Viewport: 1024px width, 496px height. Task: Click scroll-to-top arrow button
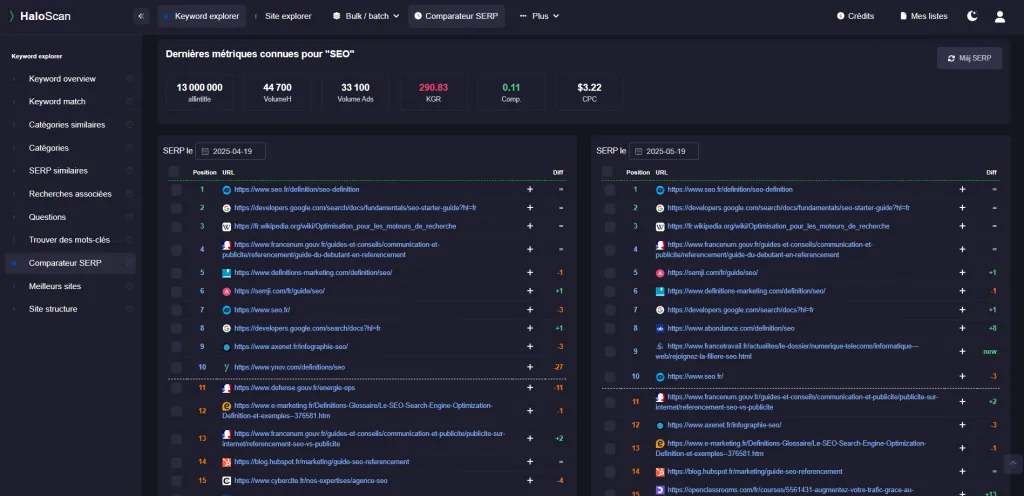pos(1013,464)
